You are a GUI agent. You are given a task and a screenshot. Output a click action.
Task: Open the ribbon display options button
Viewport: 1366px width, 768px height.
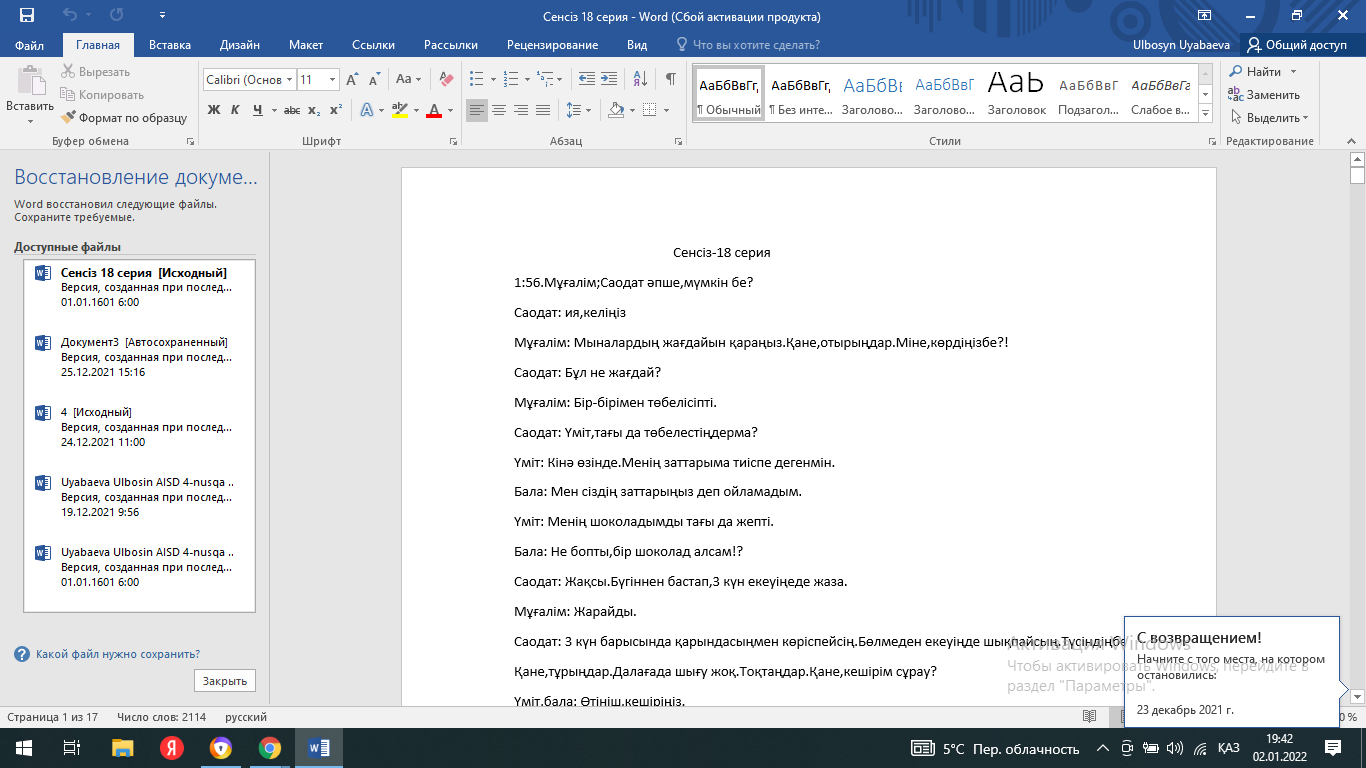pos(1204,16)
